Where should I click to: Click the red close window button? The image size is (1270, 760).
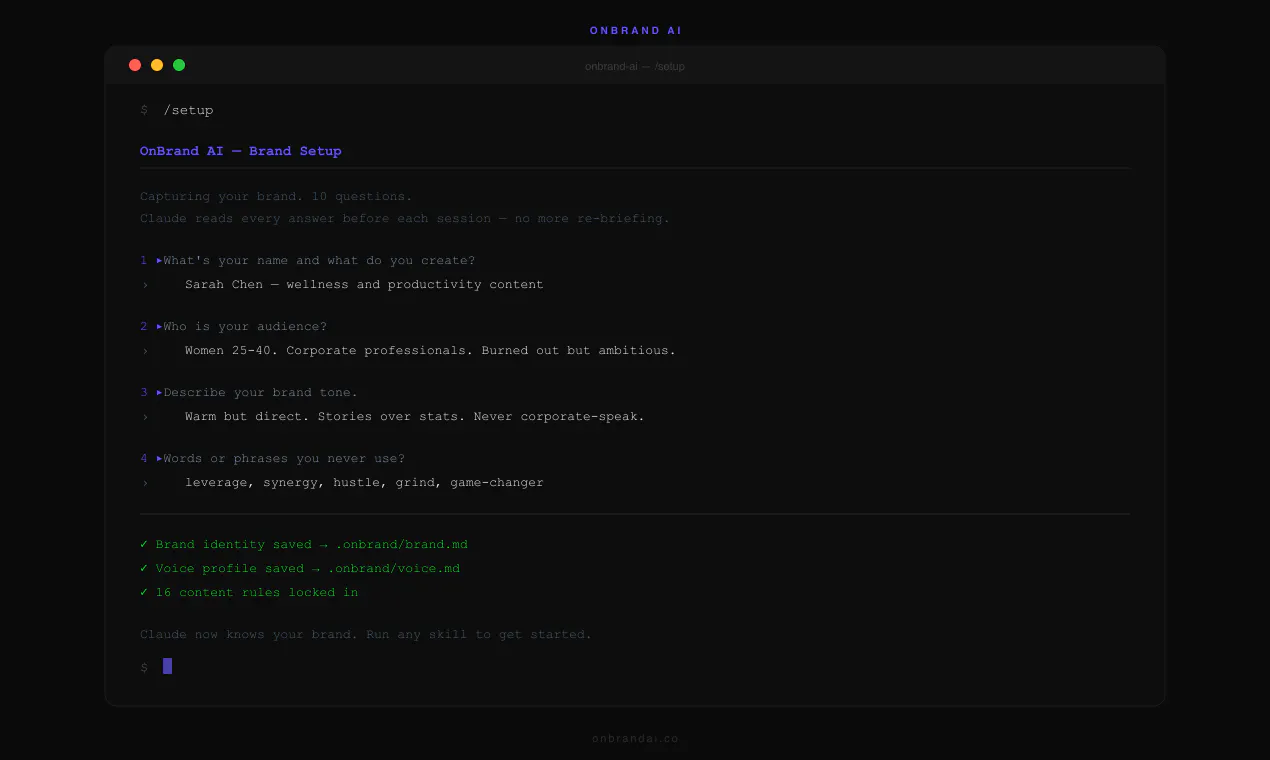point(135,65)
